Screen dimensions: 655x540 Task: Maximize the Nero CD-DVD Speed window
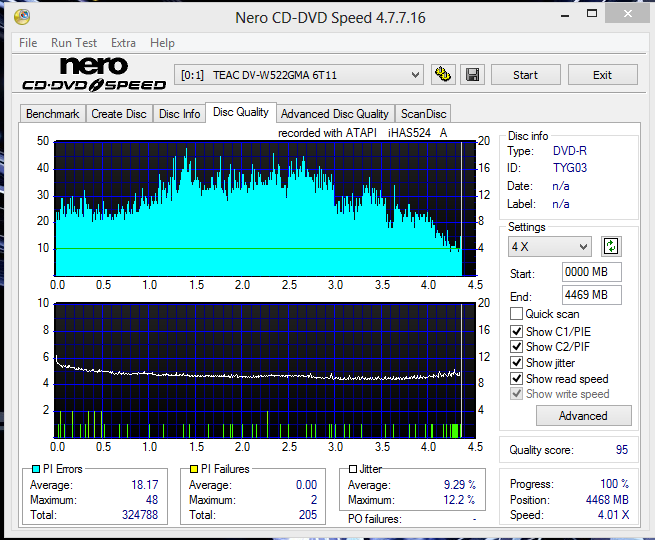[592, 14]
